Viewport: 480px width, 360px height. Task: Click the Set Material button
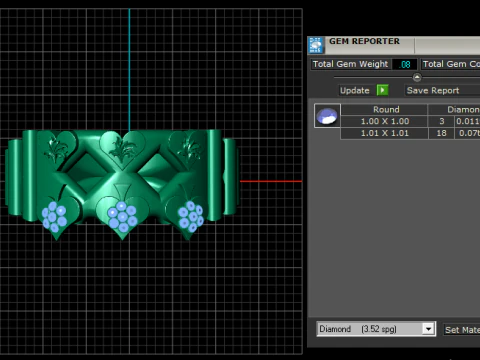click(462, 330)
